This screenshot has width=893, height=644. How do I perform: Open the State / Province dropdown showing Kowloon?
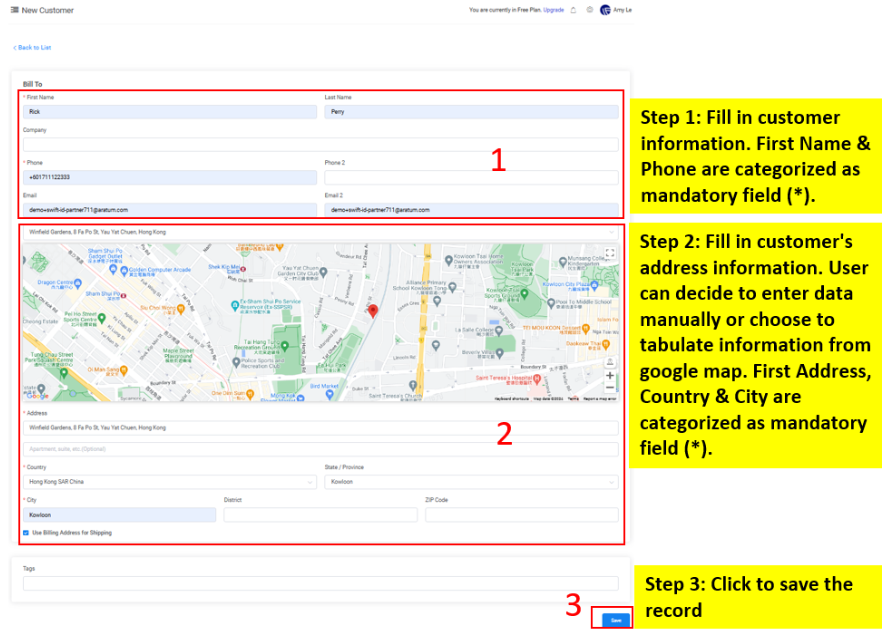click(472, 482)
